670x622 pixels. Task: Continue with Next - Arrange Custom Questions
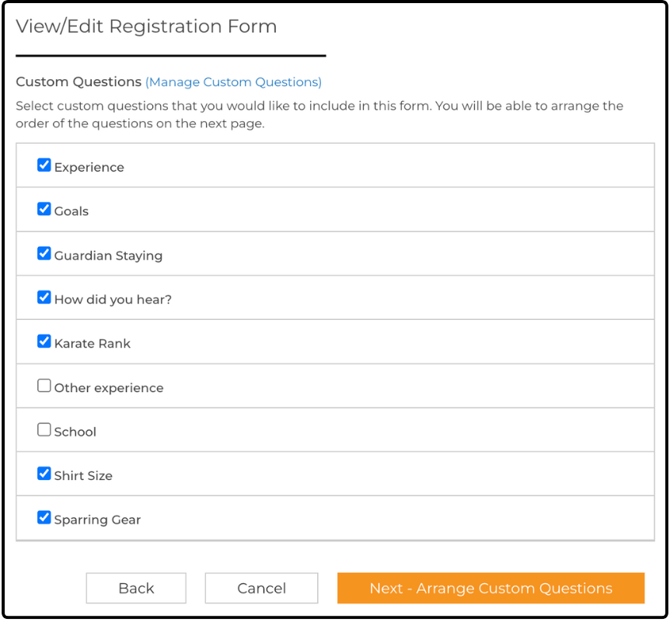[x=491, y=588]
